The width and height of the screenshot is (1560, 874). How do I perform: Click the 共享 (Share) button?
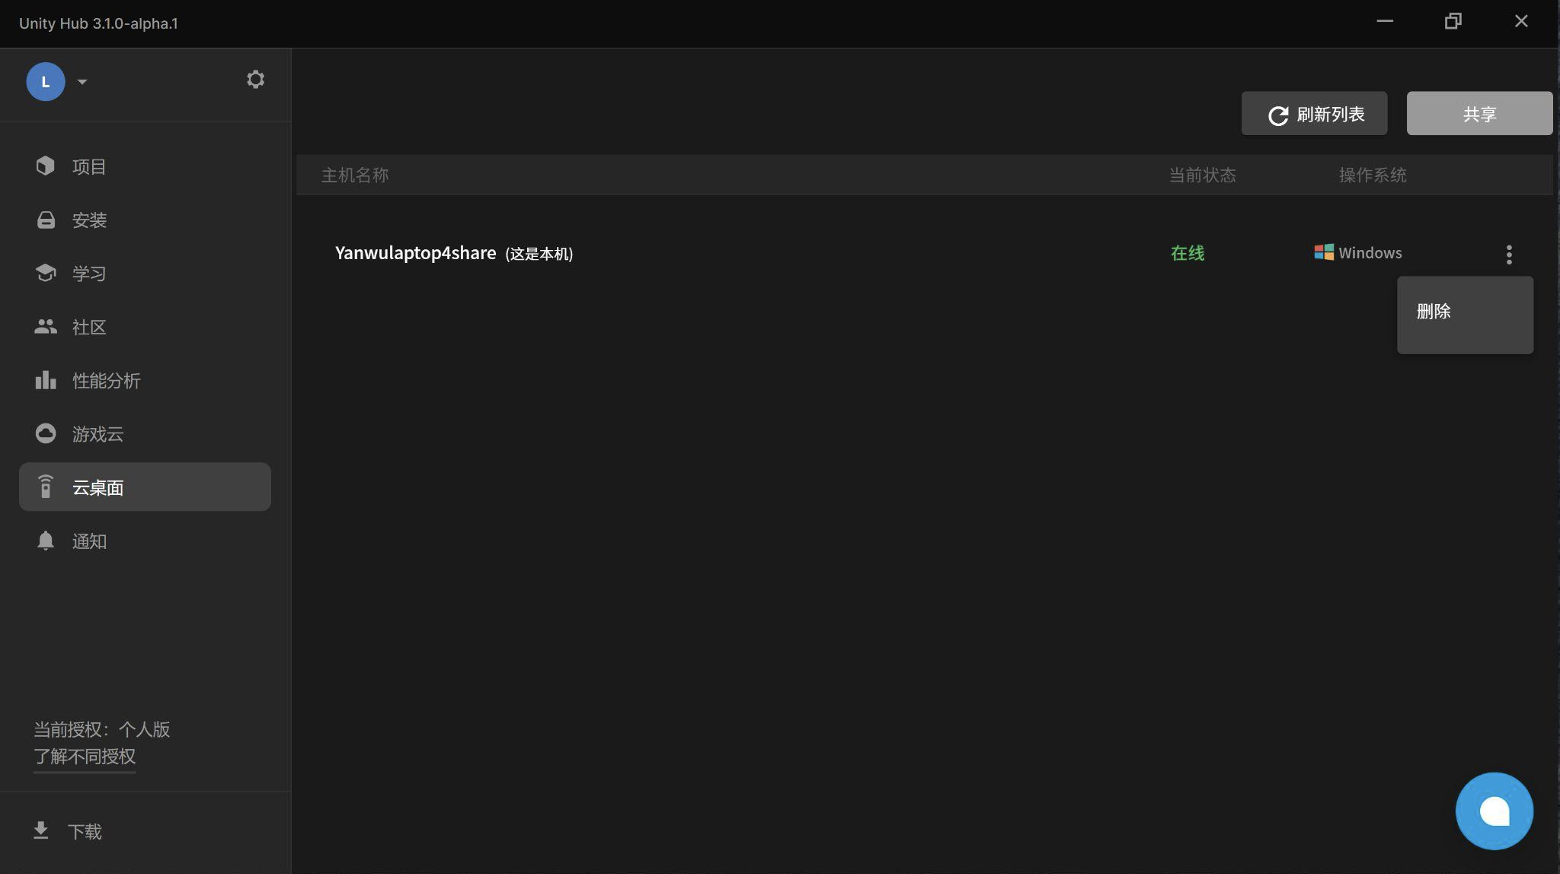1479,114
